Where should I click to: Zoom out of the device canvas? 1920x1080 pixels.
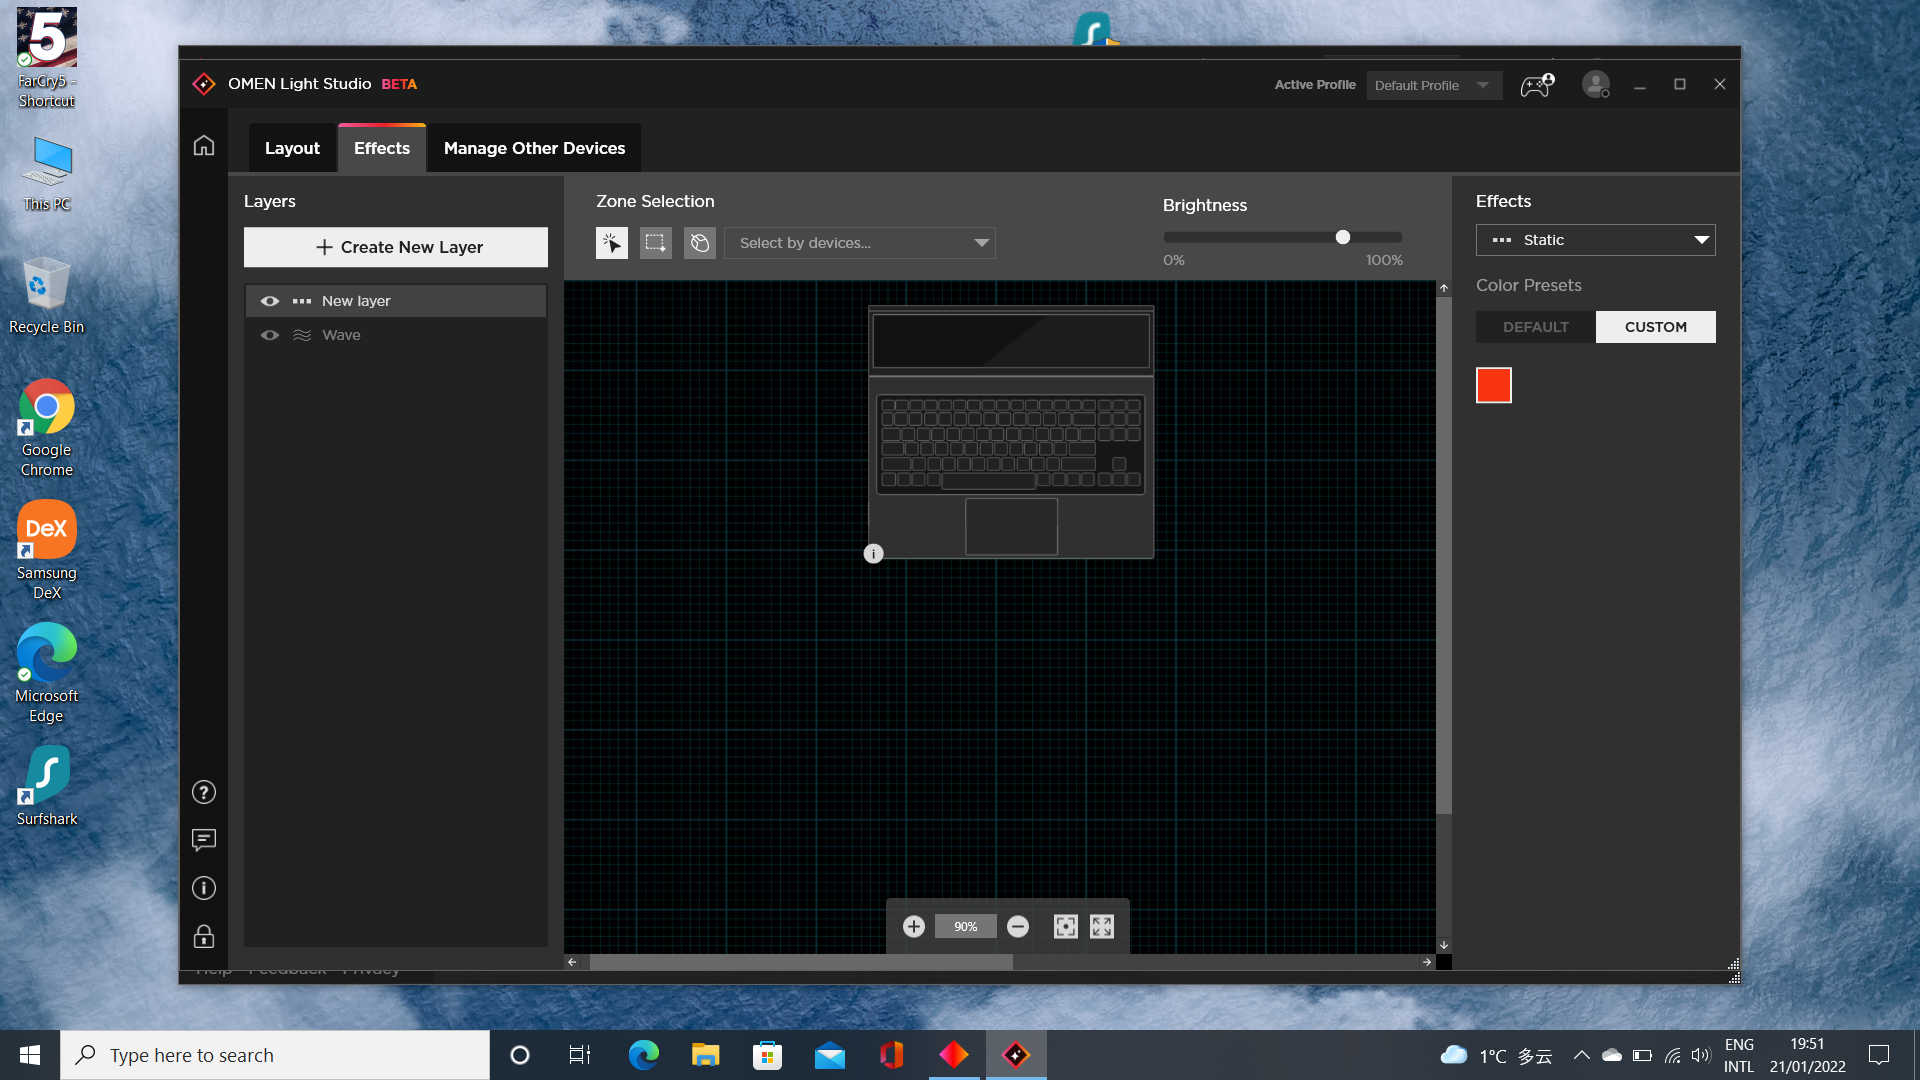1018,926
